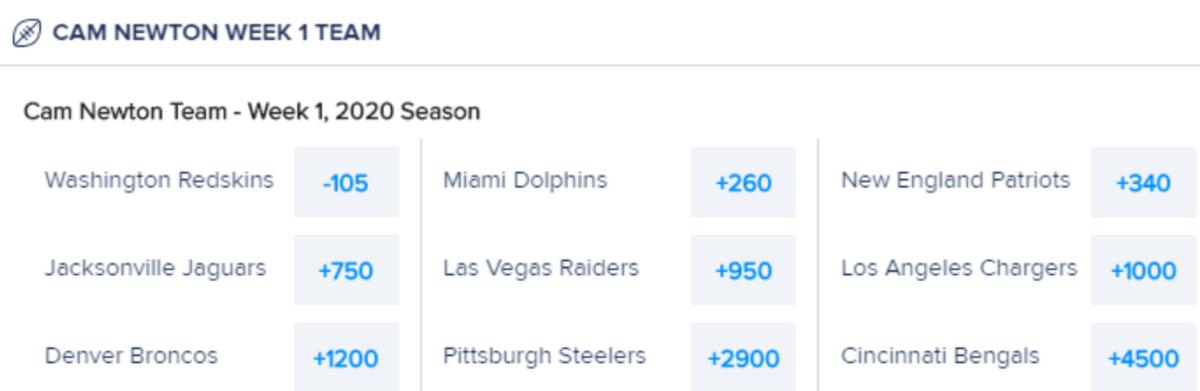The width and height of the screenshot is (1200, 391).
Task: Click the Cincinnati Bengals team name
Action: pyautogui.click(x=940, y=356)
